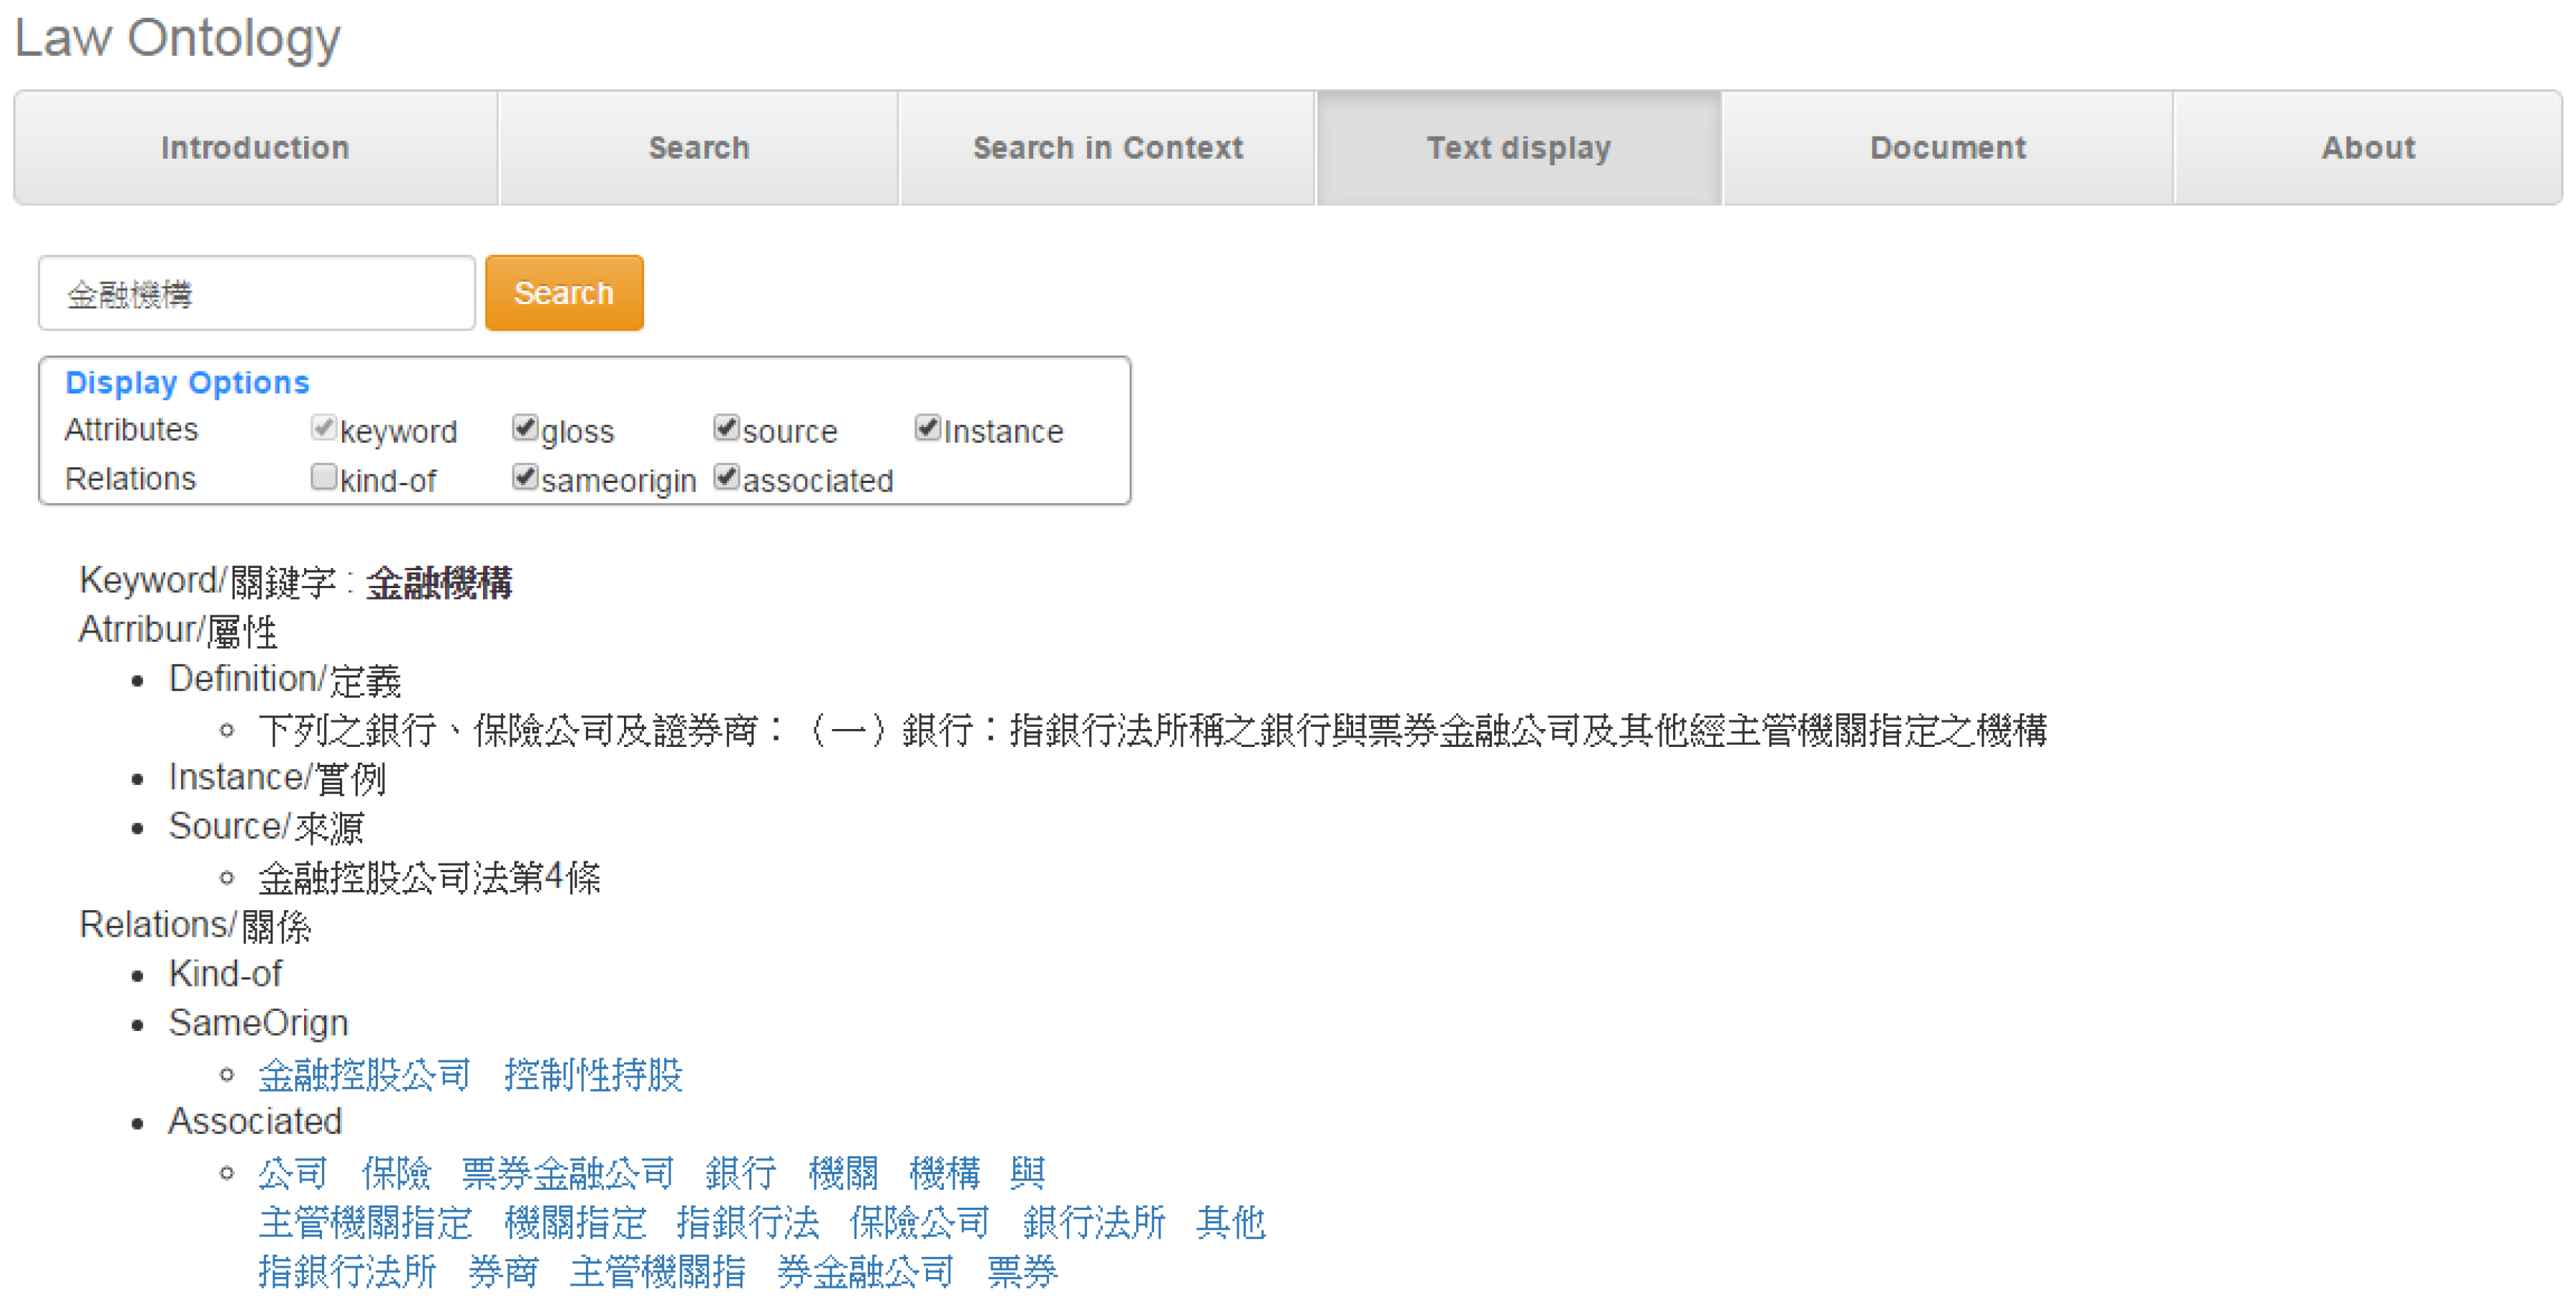Toggle the source attribute checkbox
Image resolution: width=2576 pixels, height=1305 pixels.
tap(726, 428)
